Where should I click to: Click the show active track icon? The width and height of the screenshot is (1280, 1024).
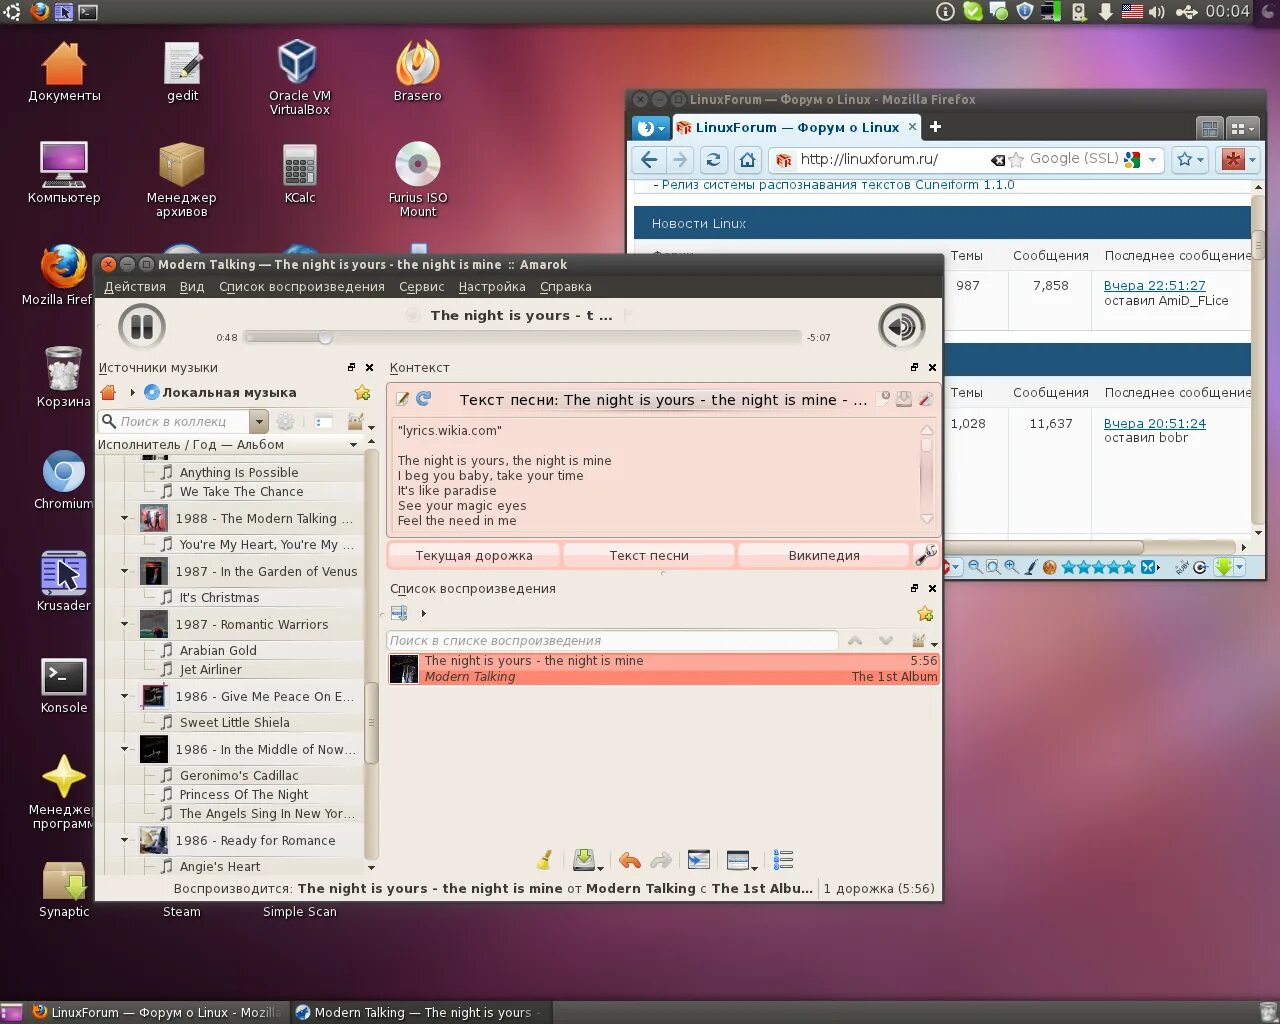coord(699,860)
